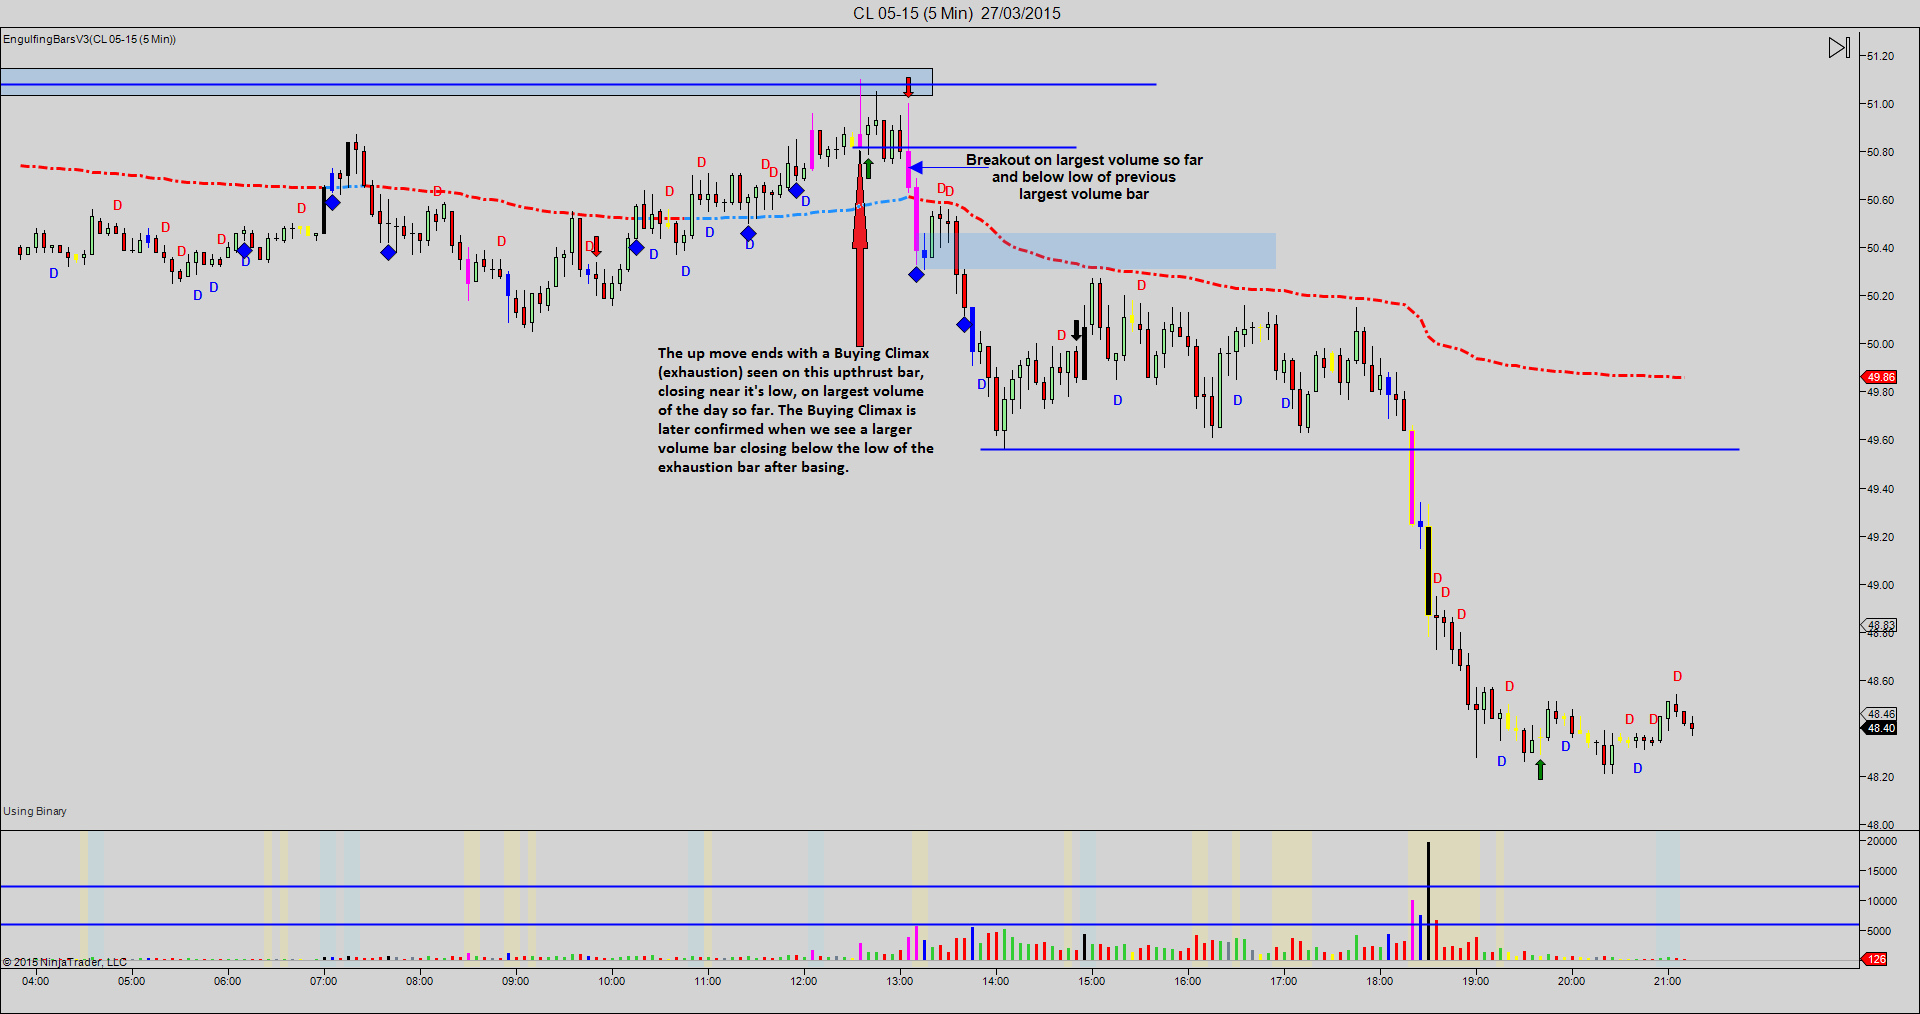
Task: Click the 13:00 time axis label
Action: (x=900, y=981)
